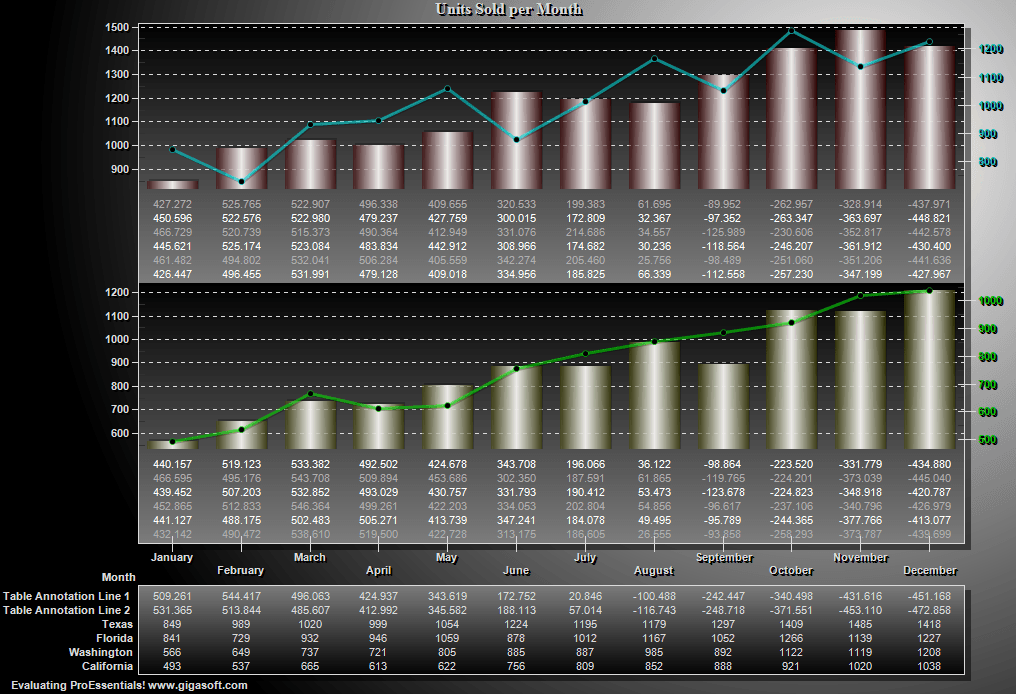Image resolution: width=1016 pixels, height=694 pixels.
Task: Click Annotation Line 1 value 509.261
Action: (x=172, y=596)
